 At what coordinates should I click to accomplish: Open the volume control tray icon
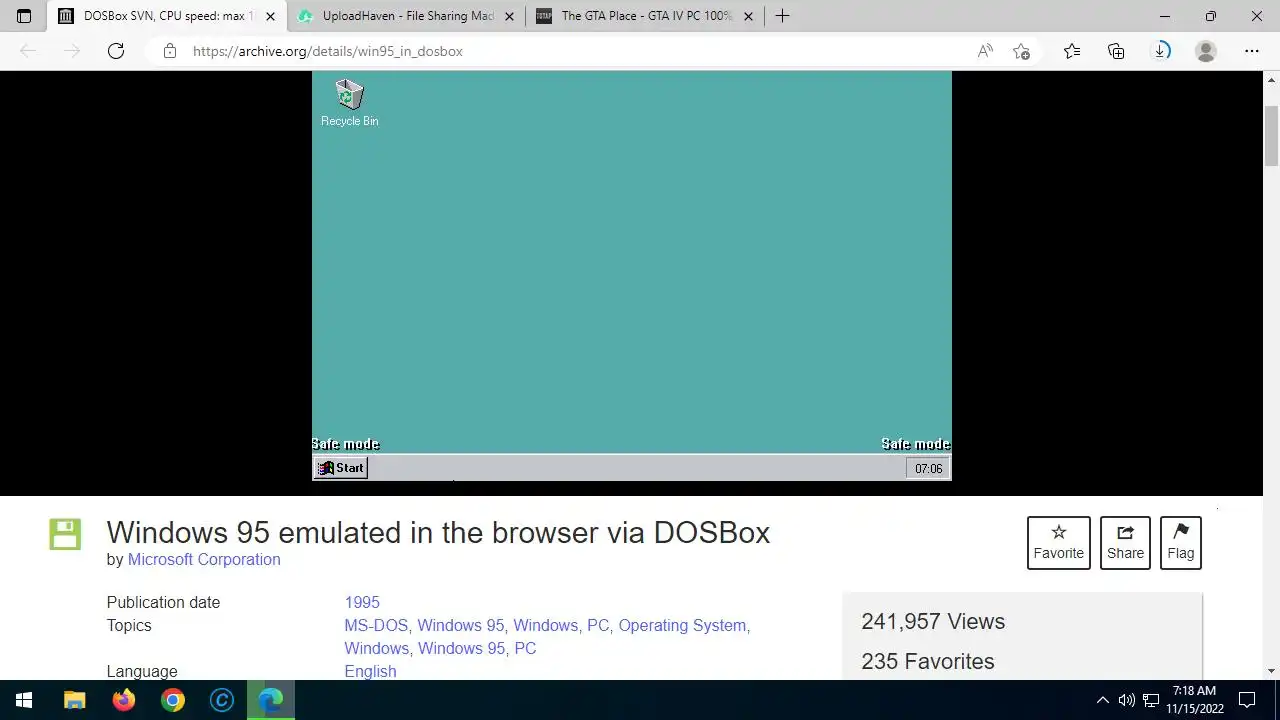click(x=1126, y=700)
